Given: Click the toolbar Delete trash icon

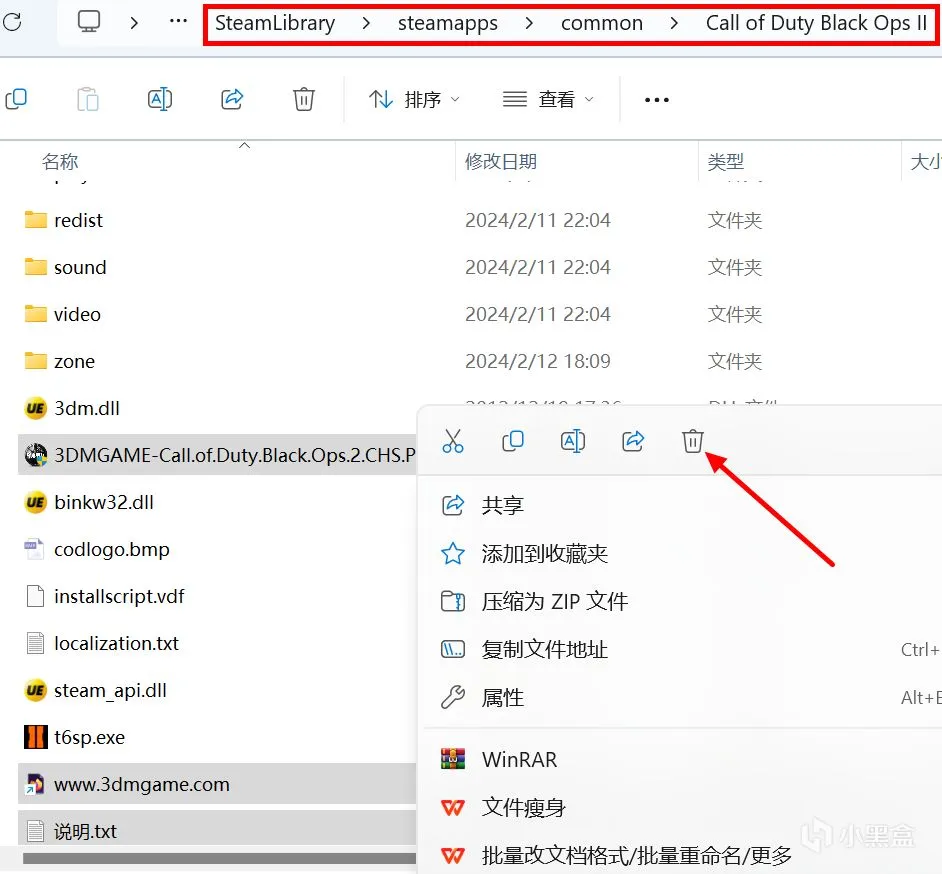Looking at the screenshot, I should [304, 99].
